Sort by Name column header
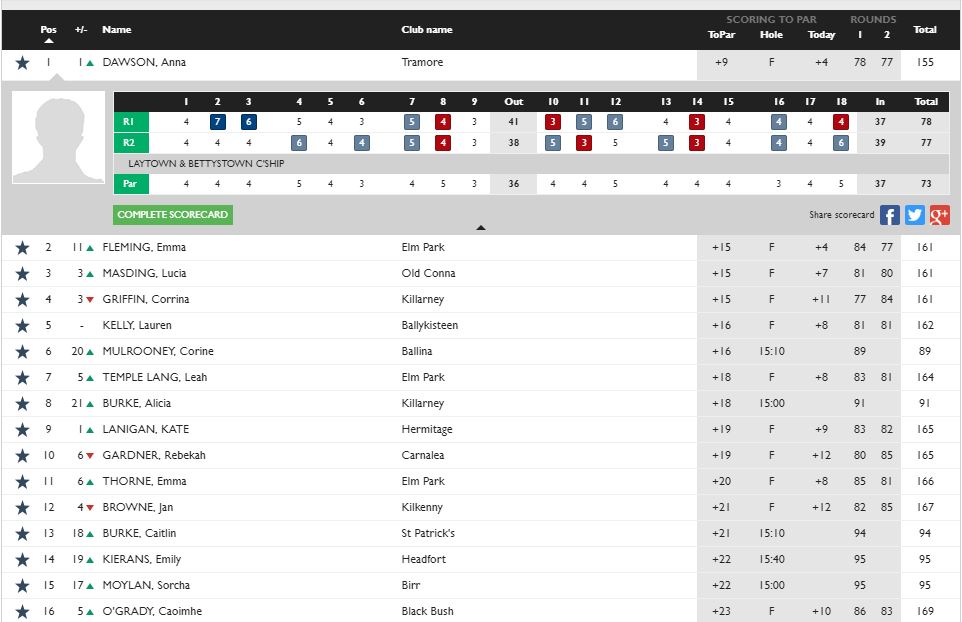This screenshot has height=622, width=962. (117, 30)
